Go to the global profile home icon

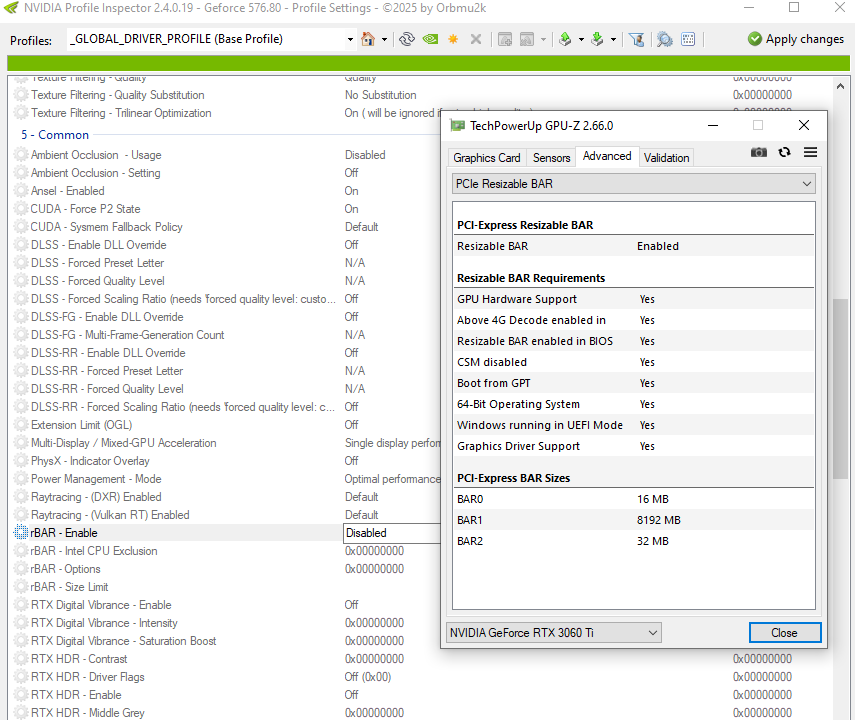(x=368, y=39)
